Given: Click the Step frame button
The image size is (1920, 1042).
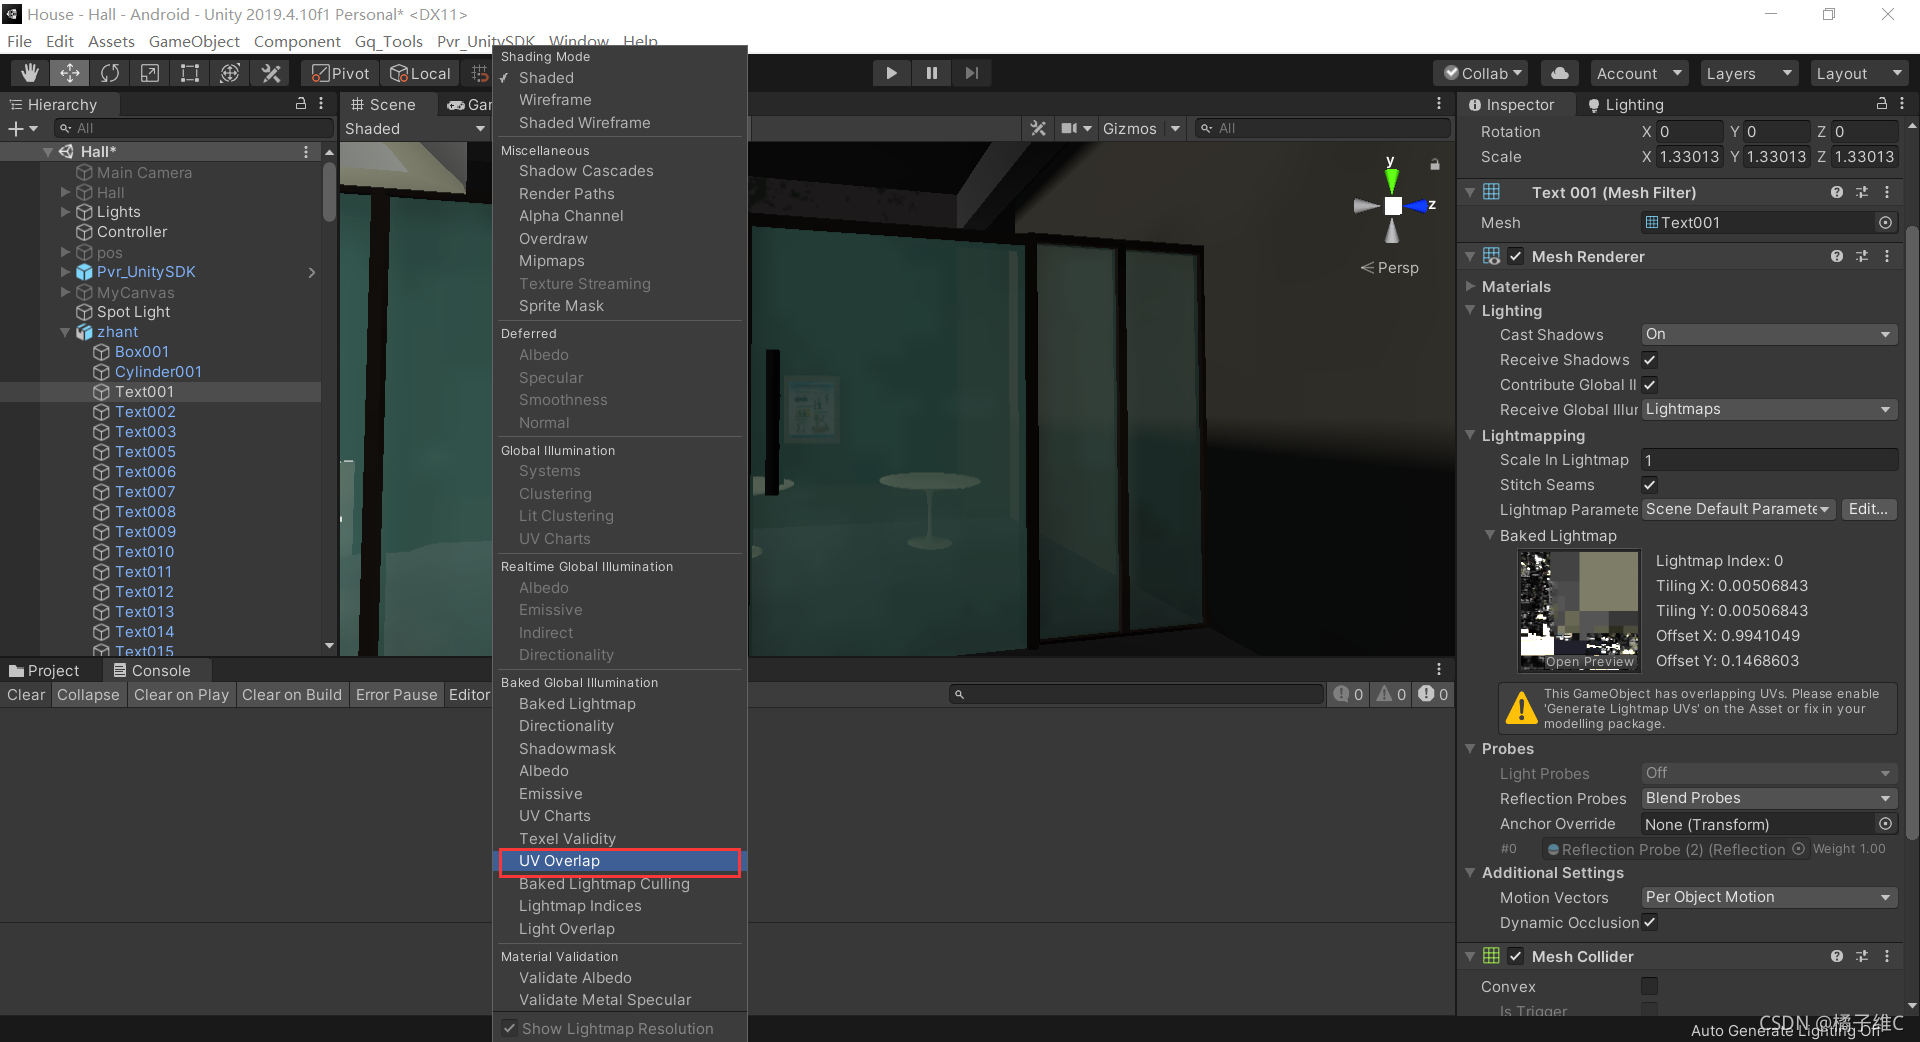Looking at the screenshot, I should pyautogui.click(x=971, y=73).
